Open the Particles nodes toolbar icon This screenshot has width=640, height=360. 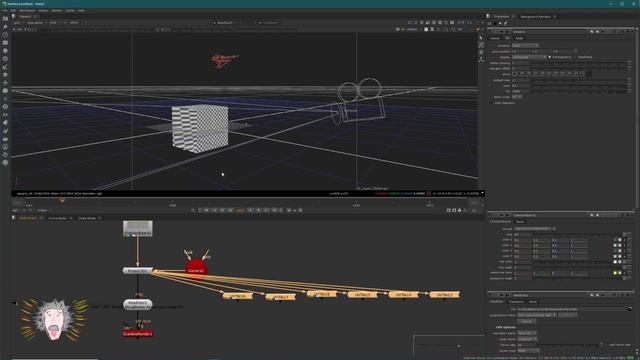click(5, 99)
